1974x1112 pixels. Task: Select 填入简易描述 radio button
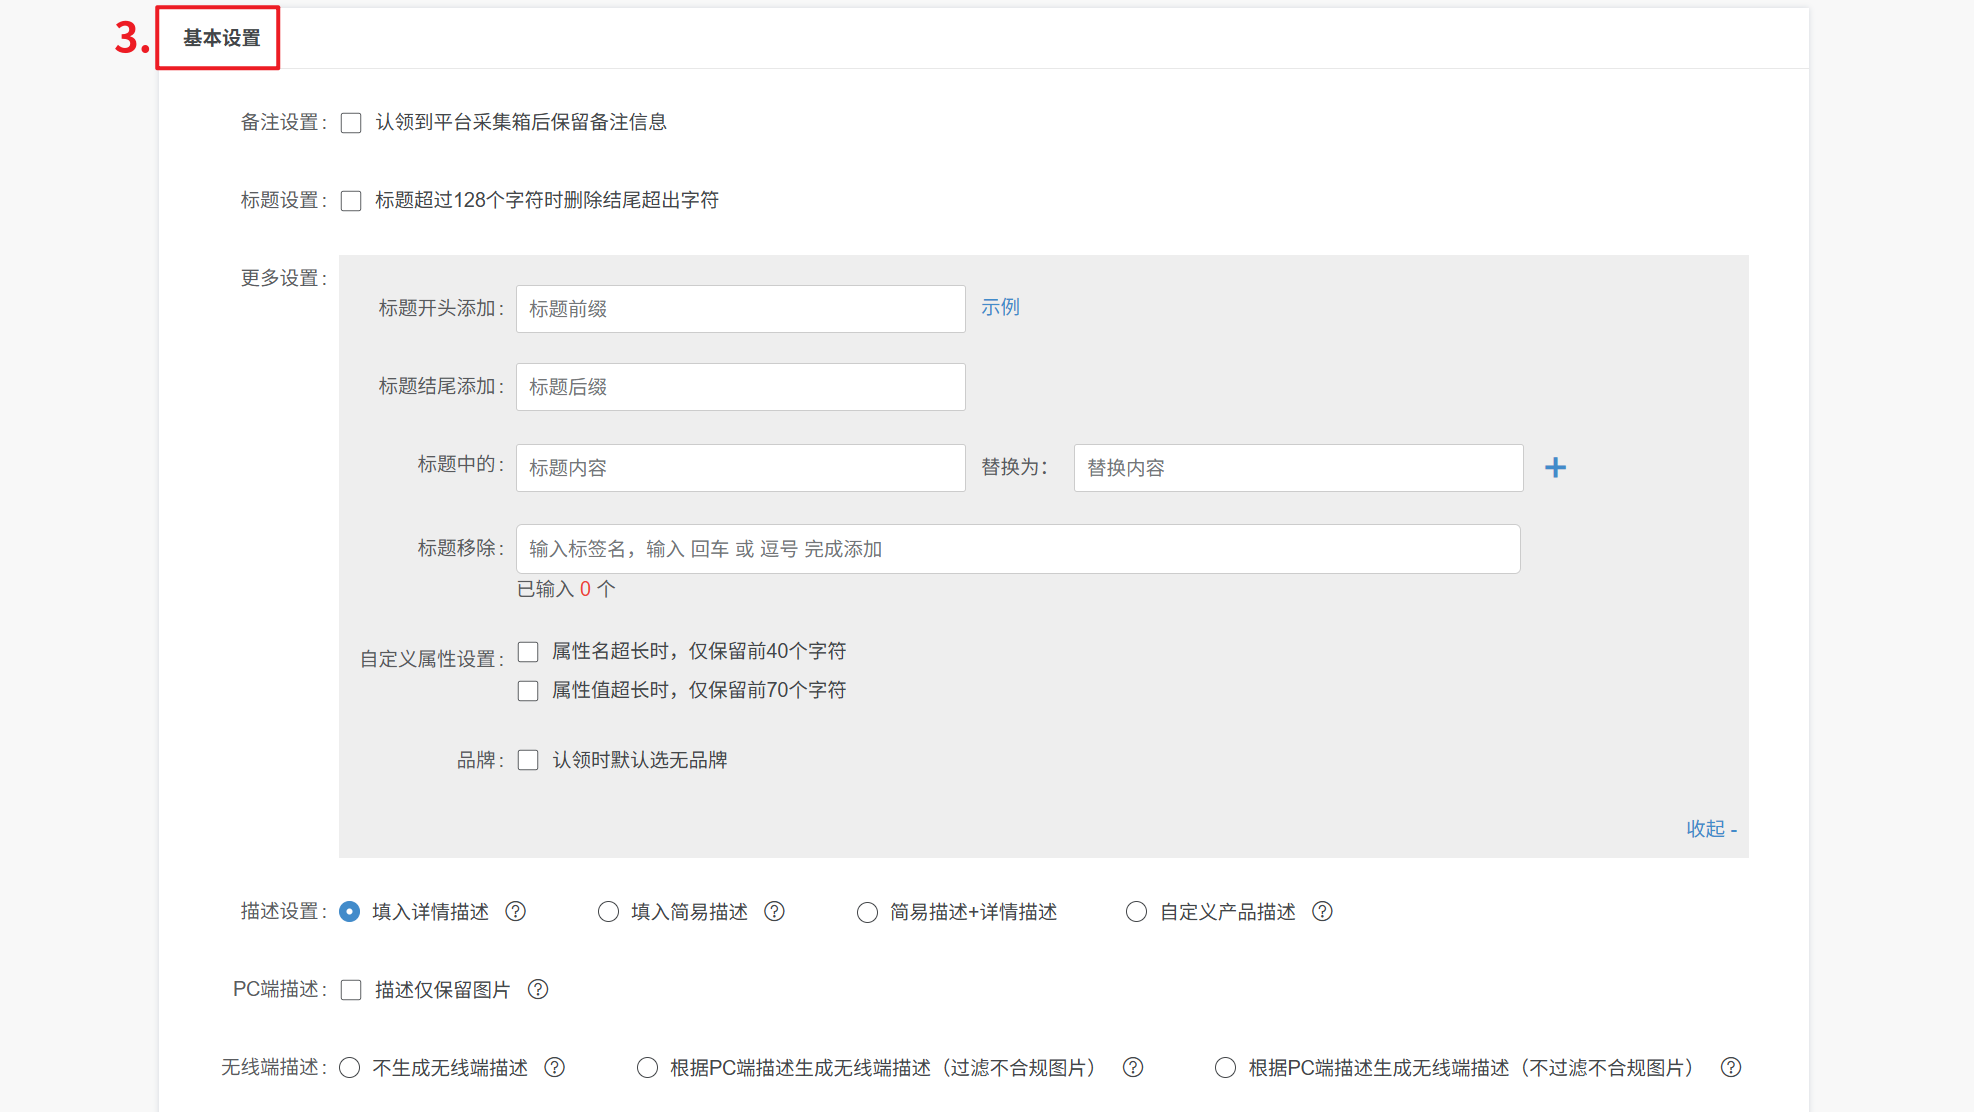click(608, 911)
